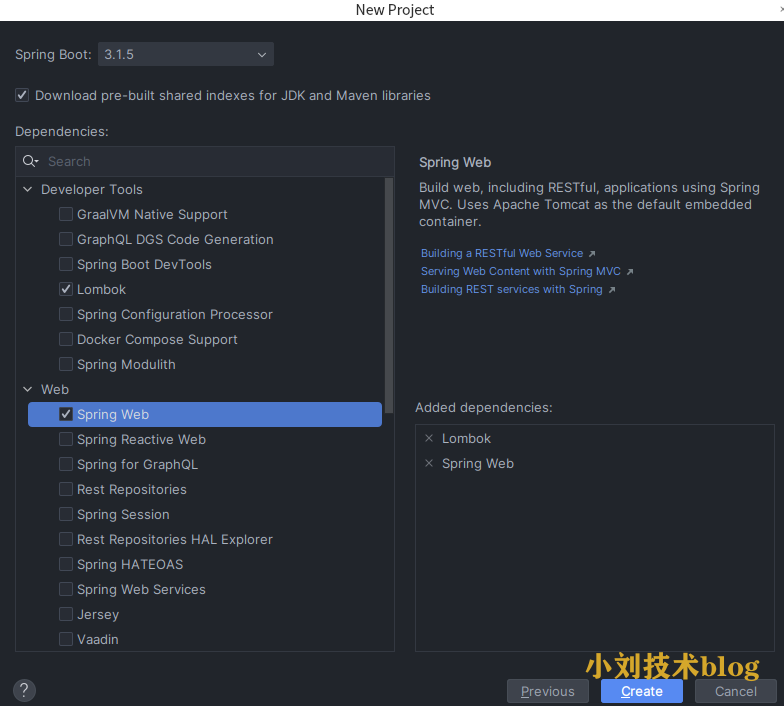Click arrow icon next to Serving Web Content link
This screenshot has width=784, height=706.
point(630,272)
